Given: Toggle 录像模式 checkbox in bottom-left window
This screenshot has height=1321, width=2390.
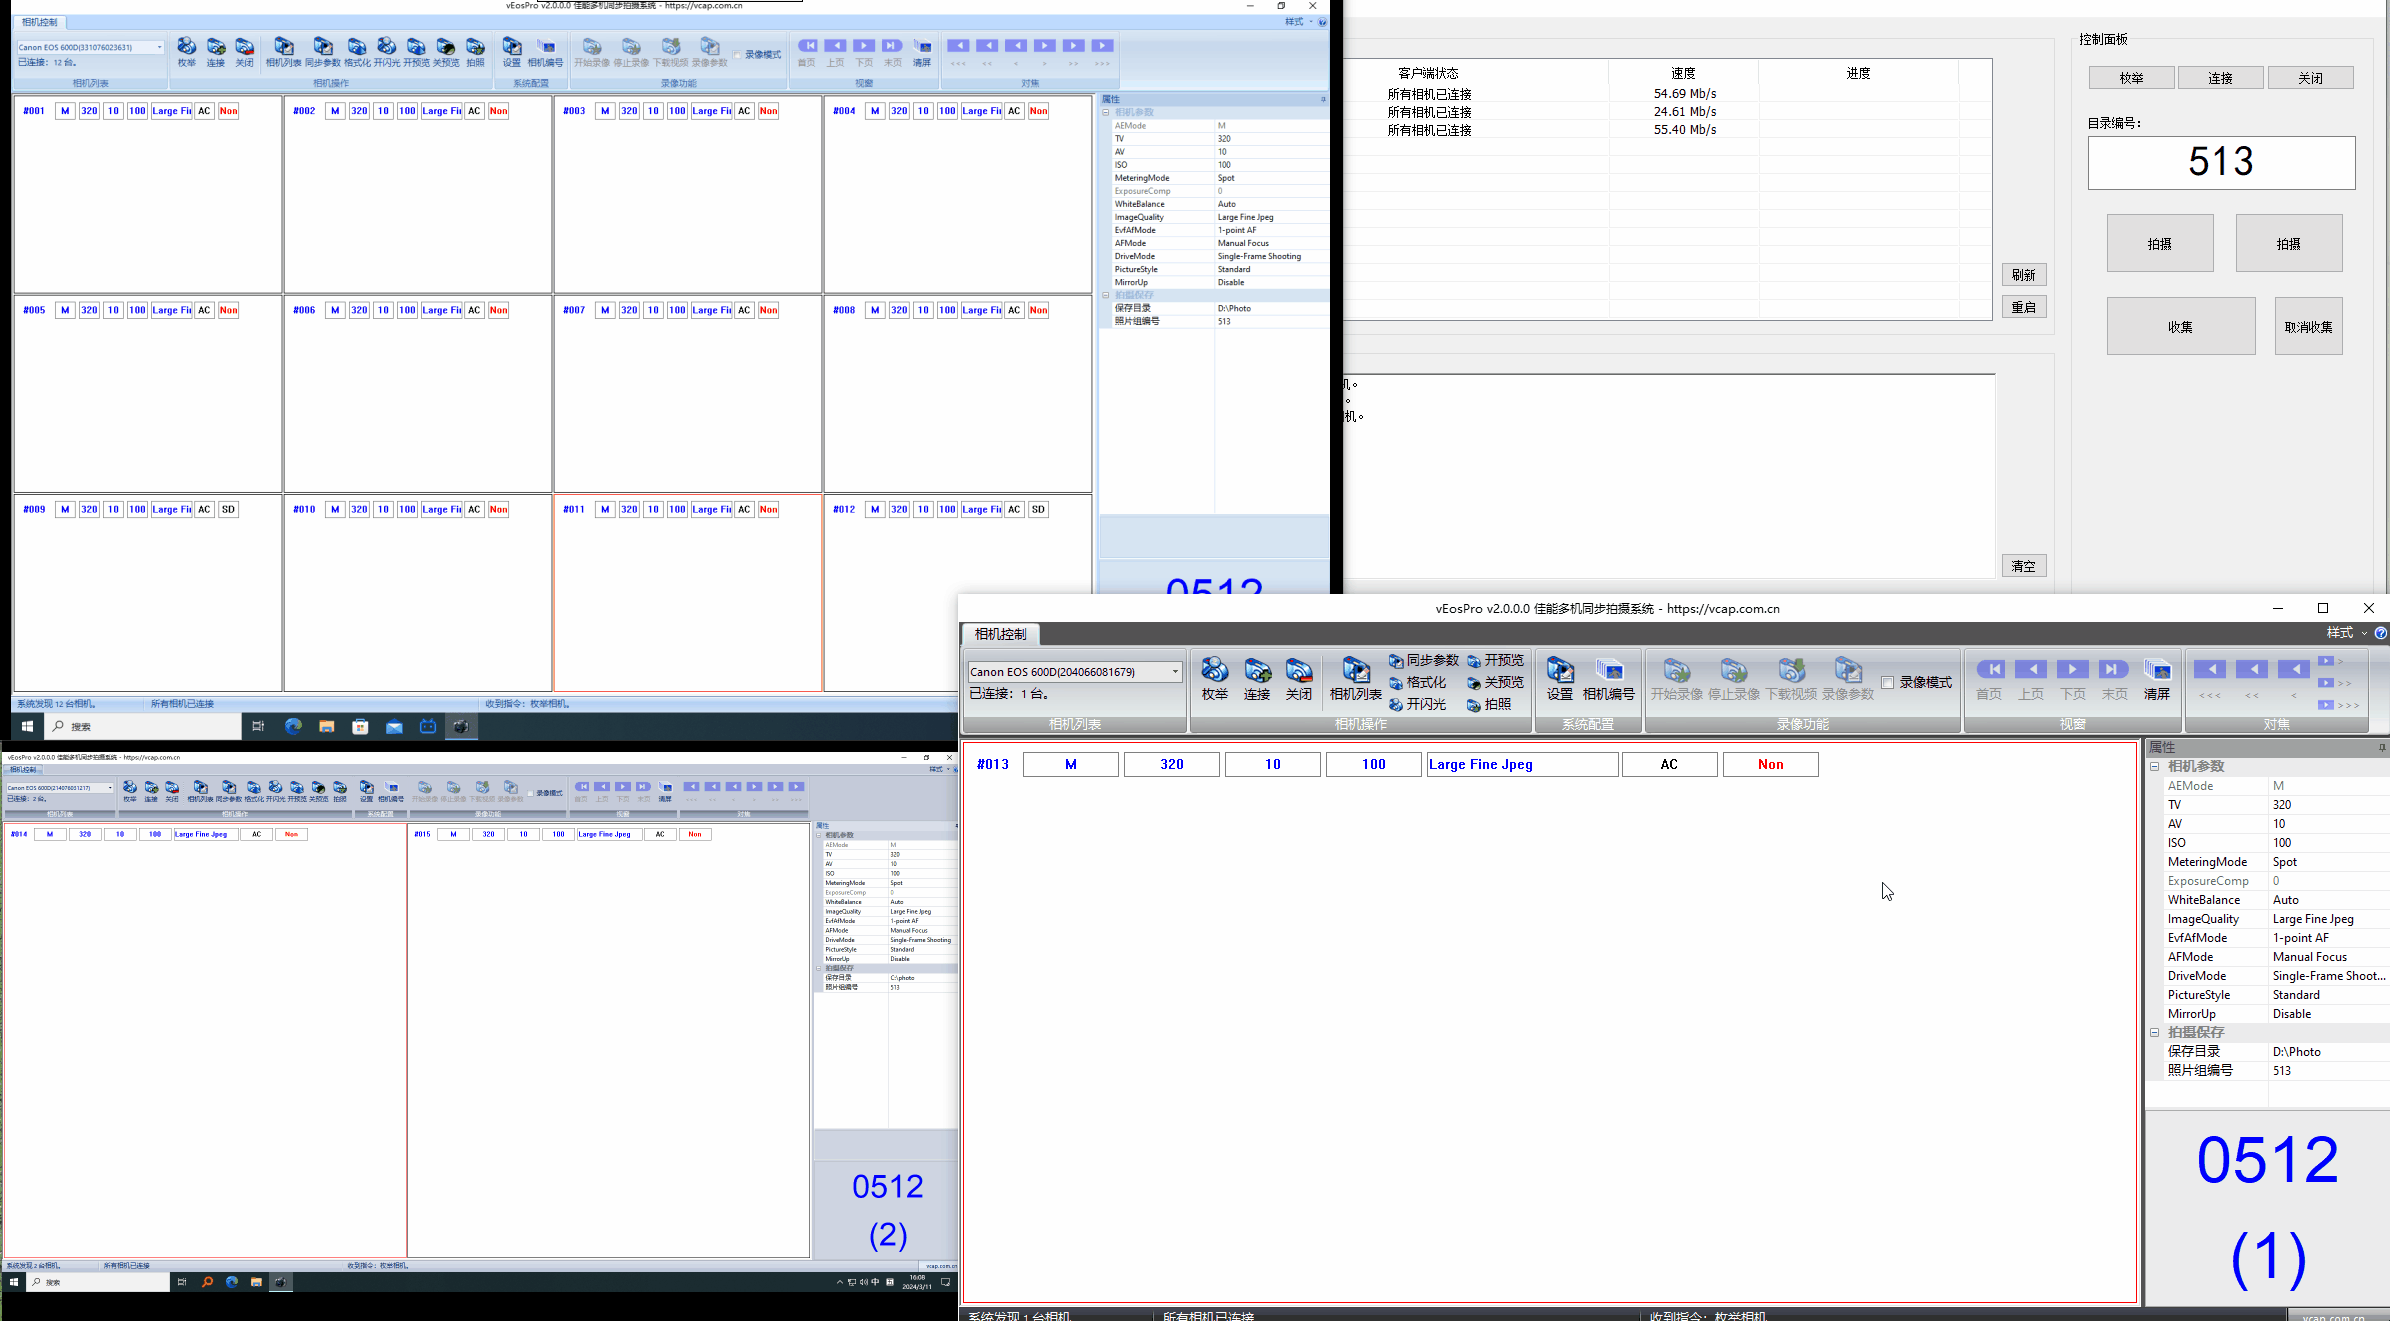Looking at the screenshot, I should [x=530, y=793].
